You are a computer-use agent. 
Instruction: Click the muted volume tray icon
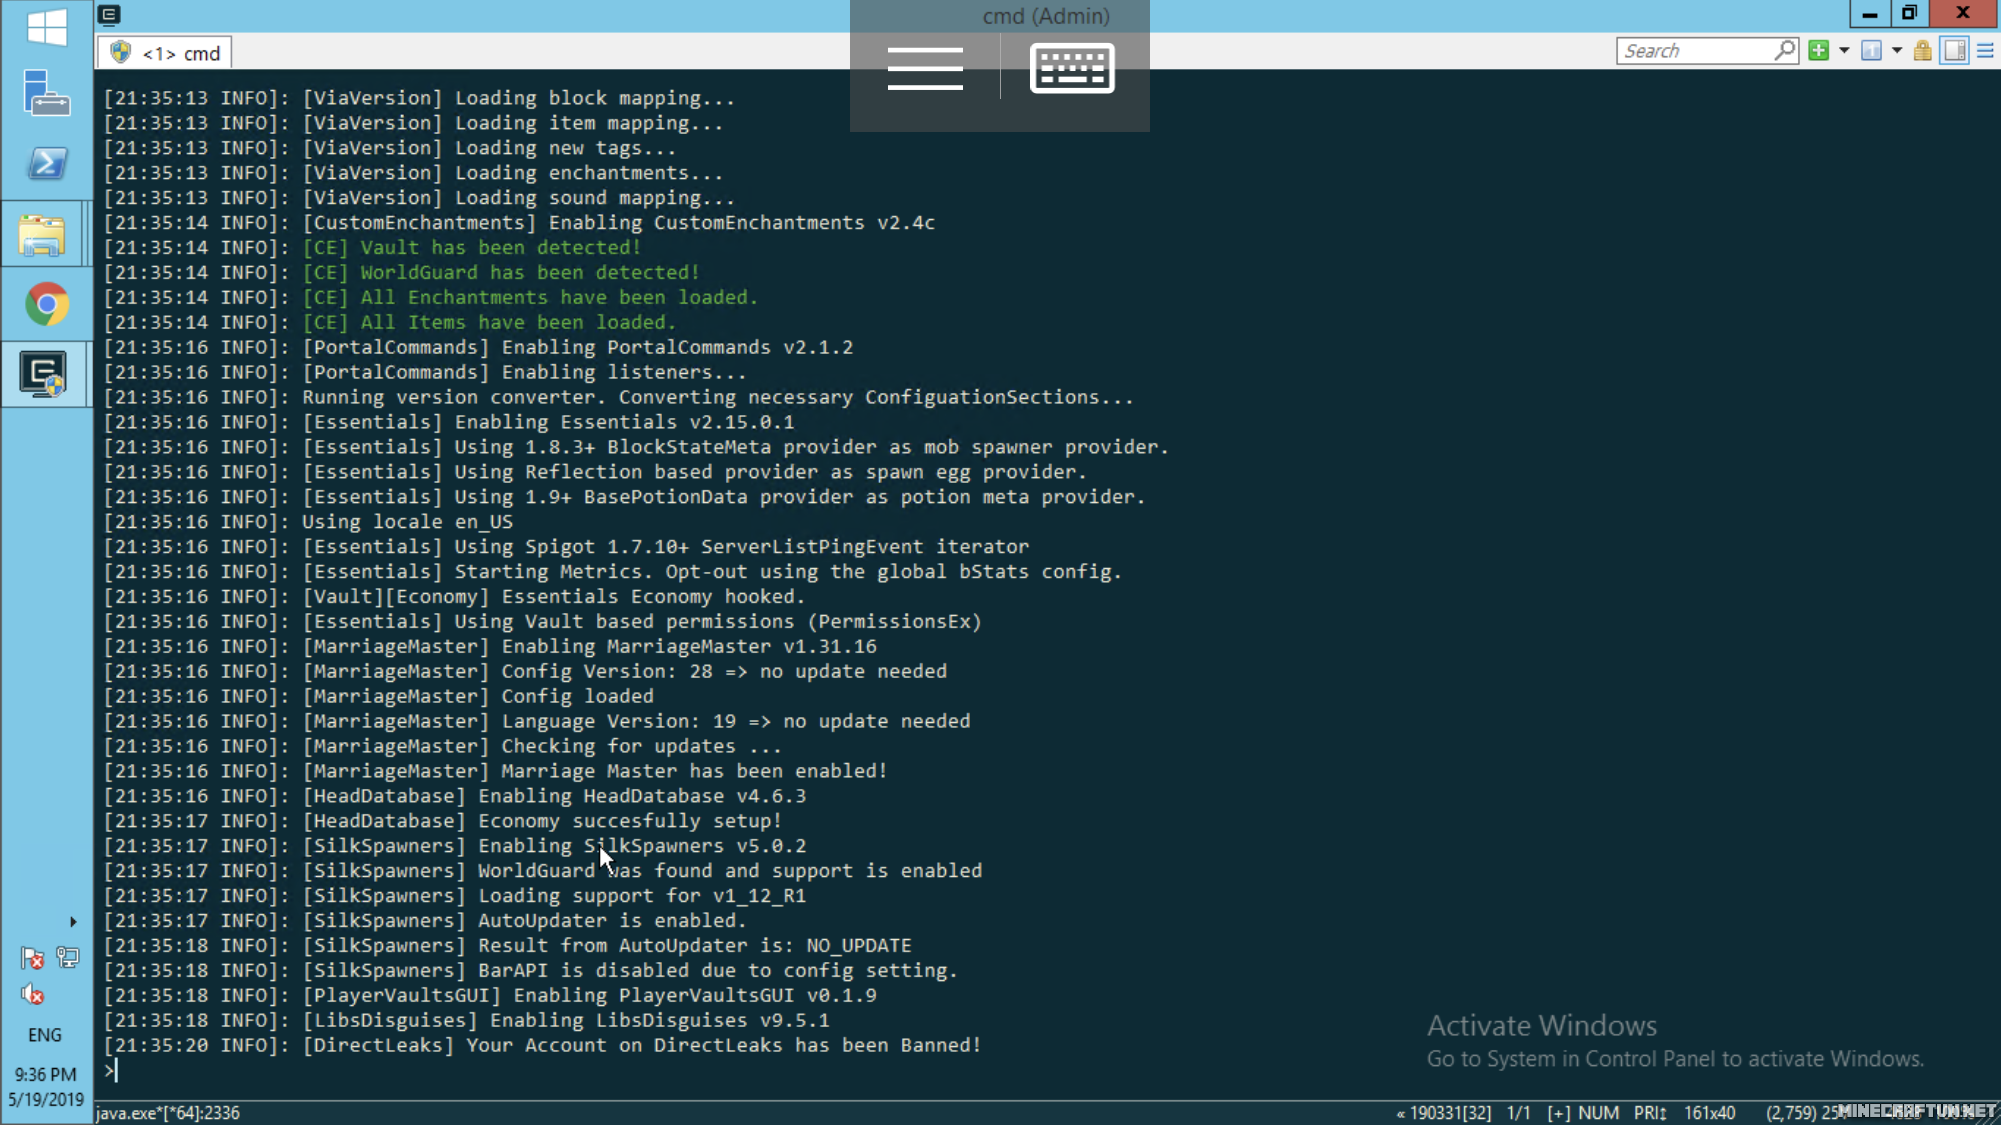pyautogui.click(x=32, y=994)
